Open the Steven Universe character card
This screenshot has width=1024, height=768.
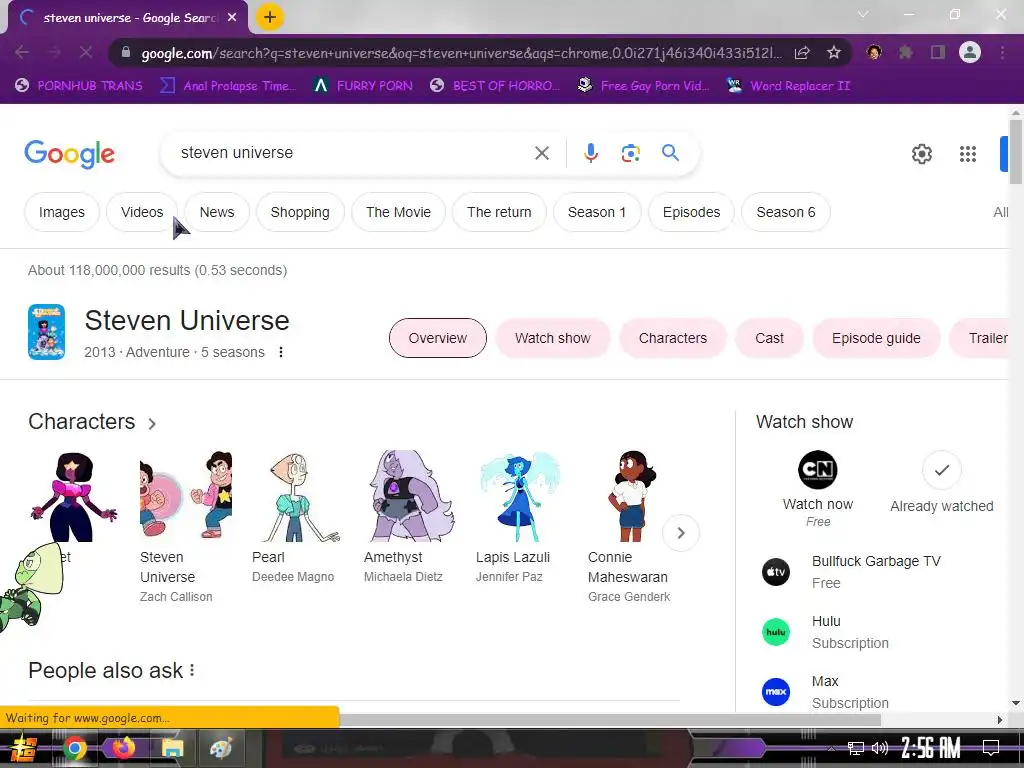(186, 526)
